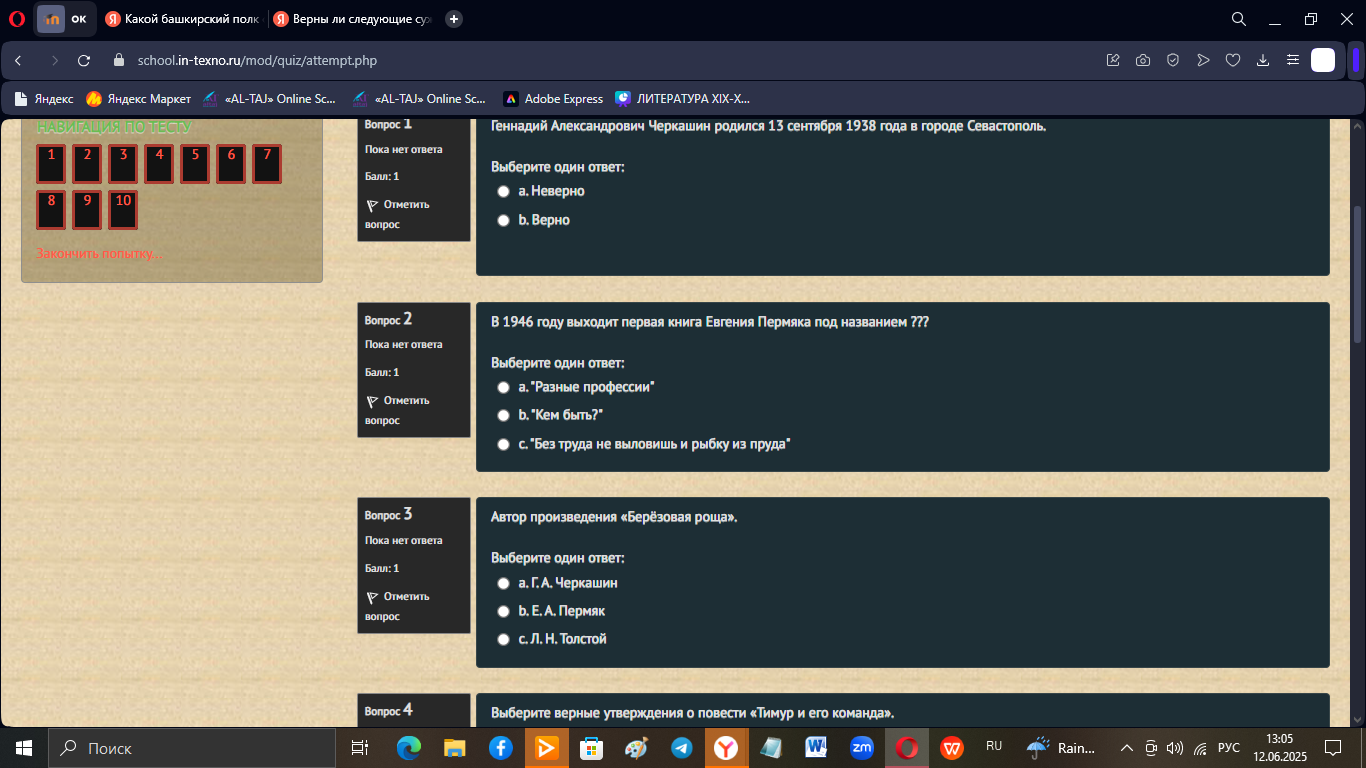Open WPS Office from the taskbar
The image size is (1366, 768).
(952, 748)
